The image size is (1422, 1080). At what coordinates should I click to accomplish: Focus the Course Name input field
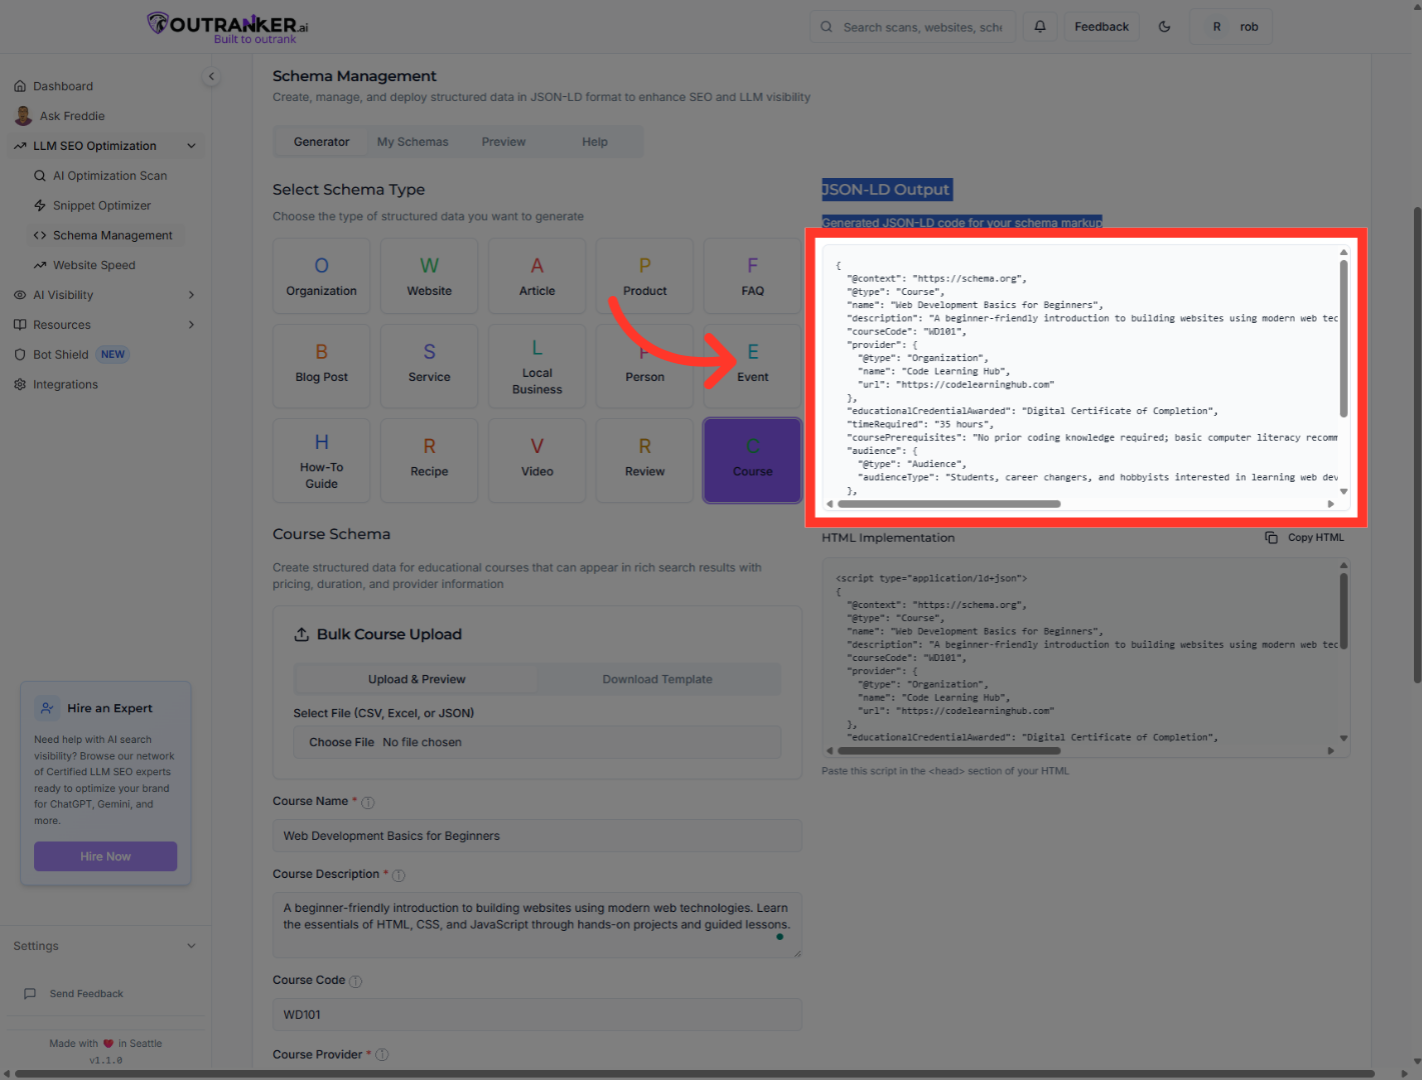point(537,836)
